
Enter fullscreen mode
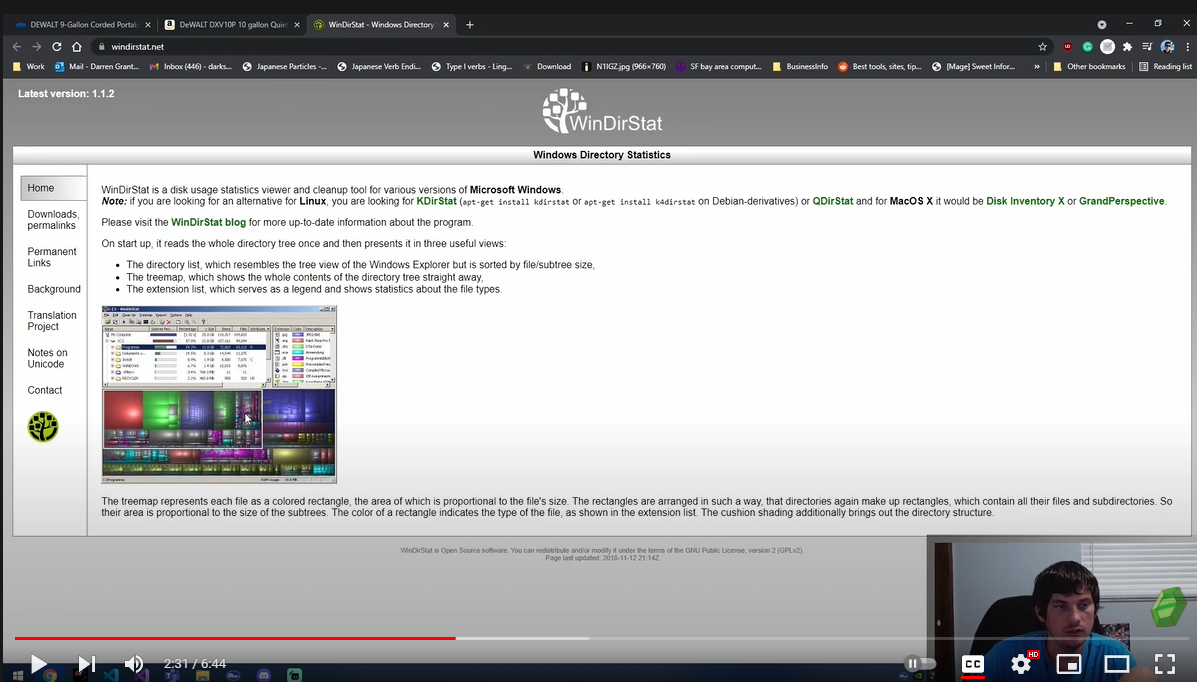(1164, 664)
